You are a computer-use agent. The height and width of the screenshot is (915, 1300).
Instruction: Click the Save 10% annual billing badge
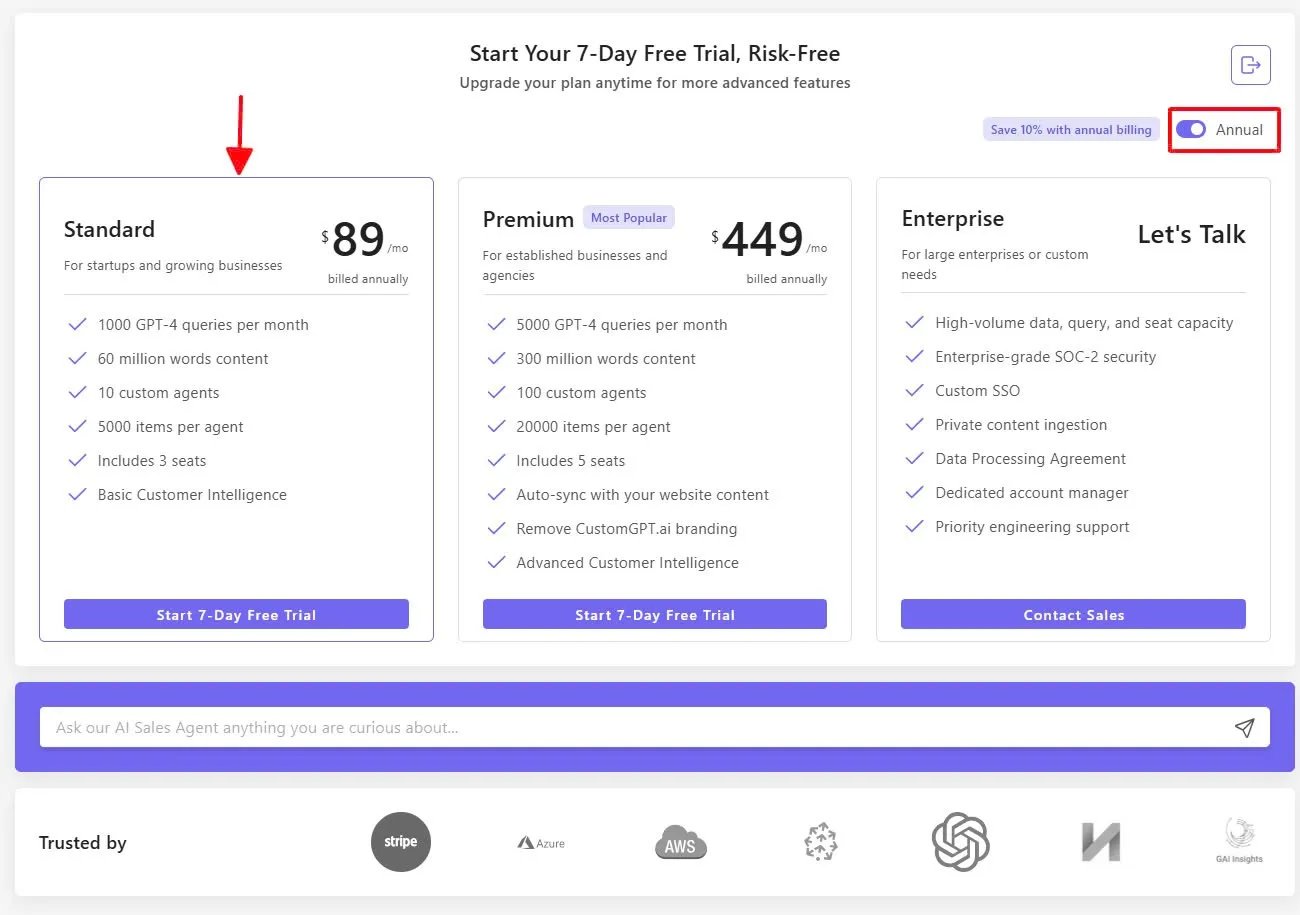(1071, 130)
